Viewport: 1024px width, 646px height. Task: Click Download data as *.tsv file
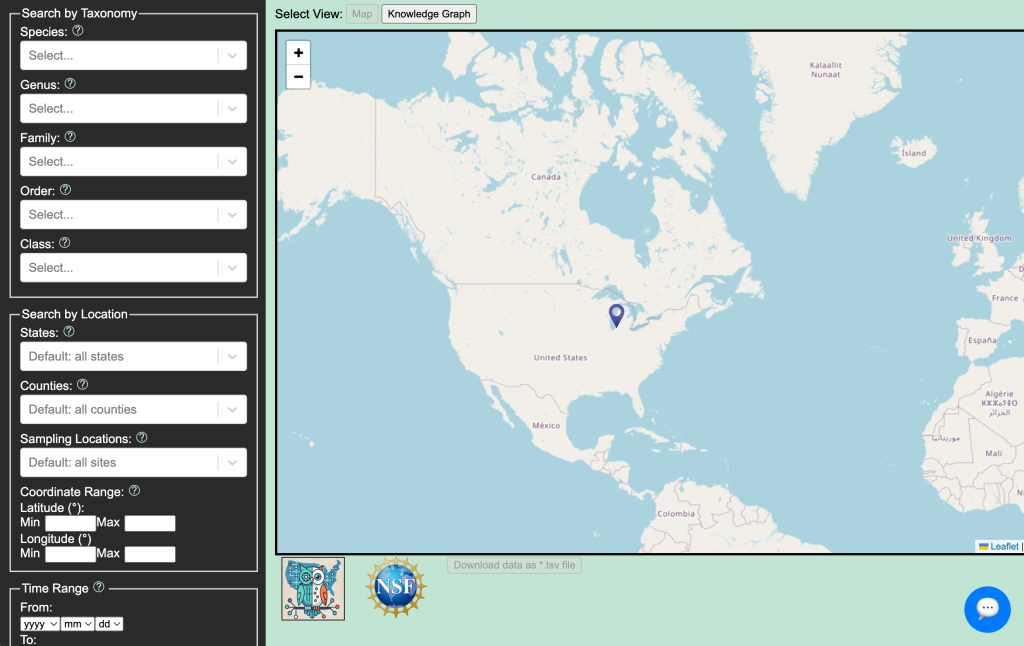pyautogui.click(x=515, y=565)
